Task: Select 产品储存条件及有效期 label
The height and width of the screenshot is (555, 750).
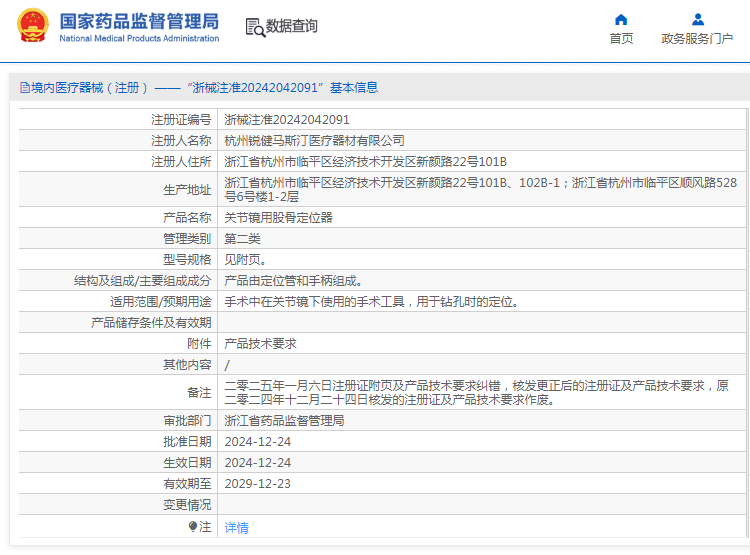Action: tap(151, 323)
